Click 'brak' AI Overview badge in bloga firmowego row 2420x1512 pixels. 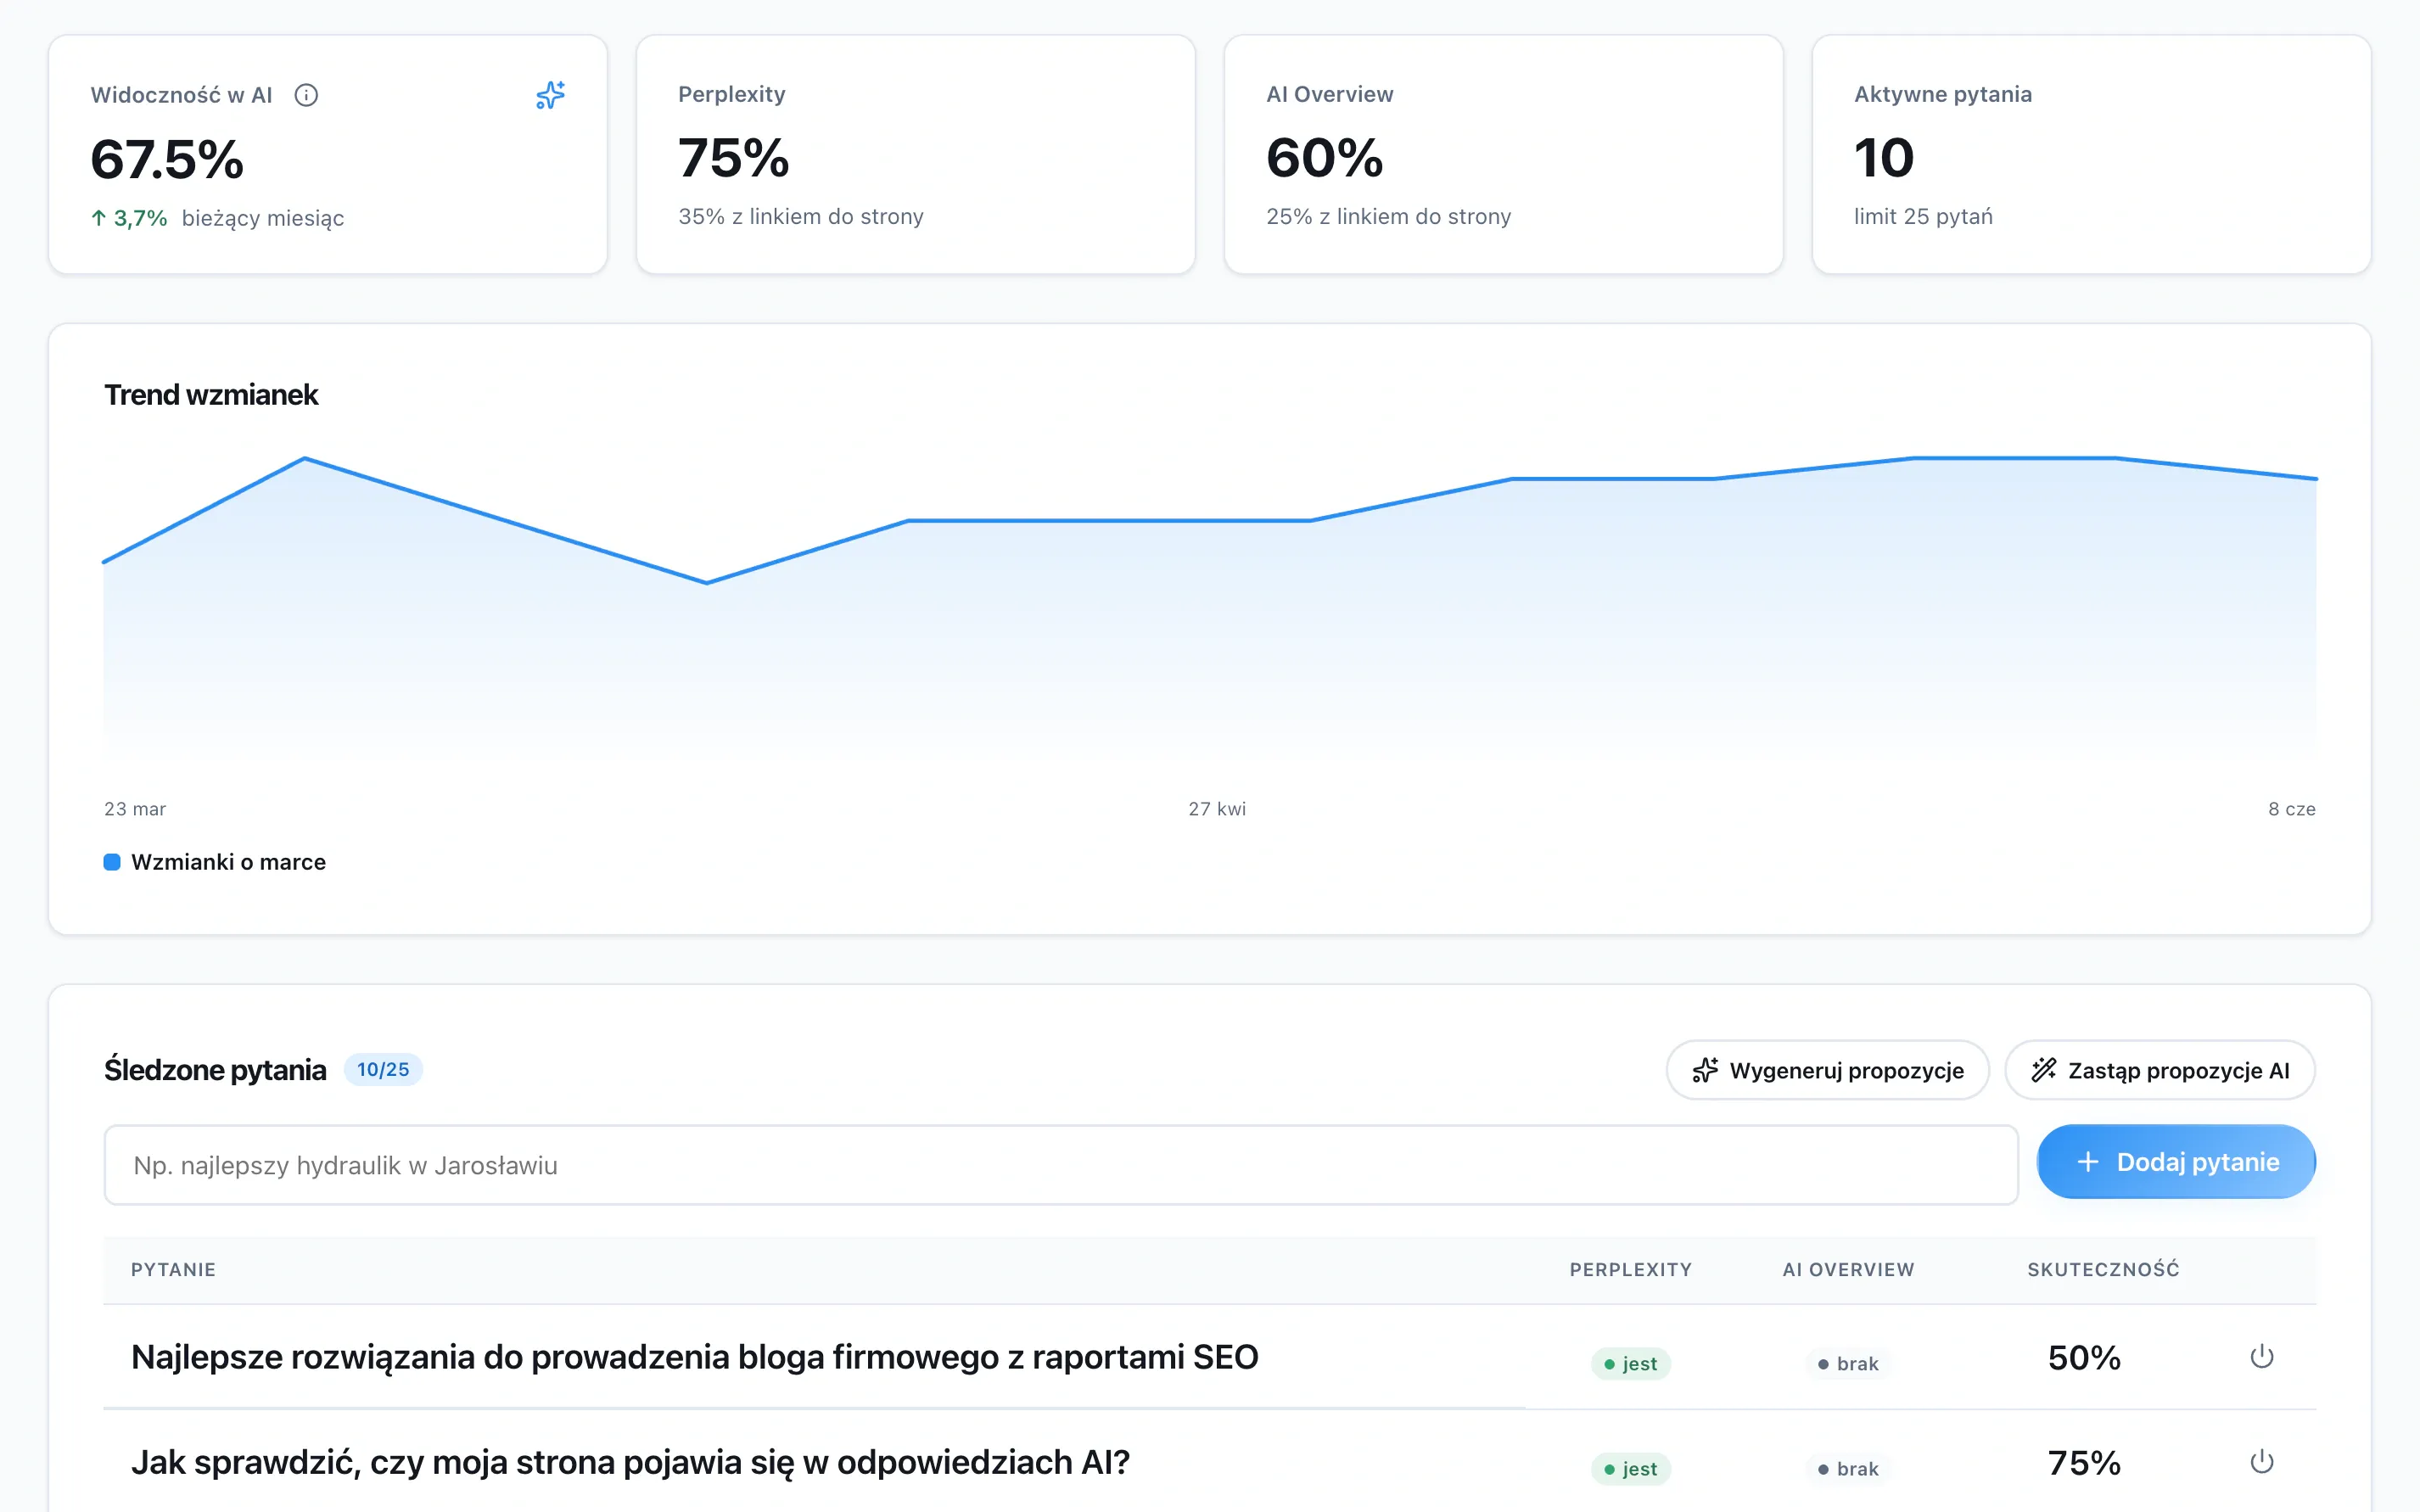point(1848,1364)
